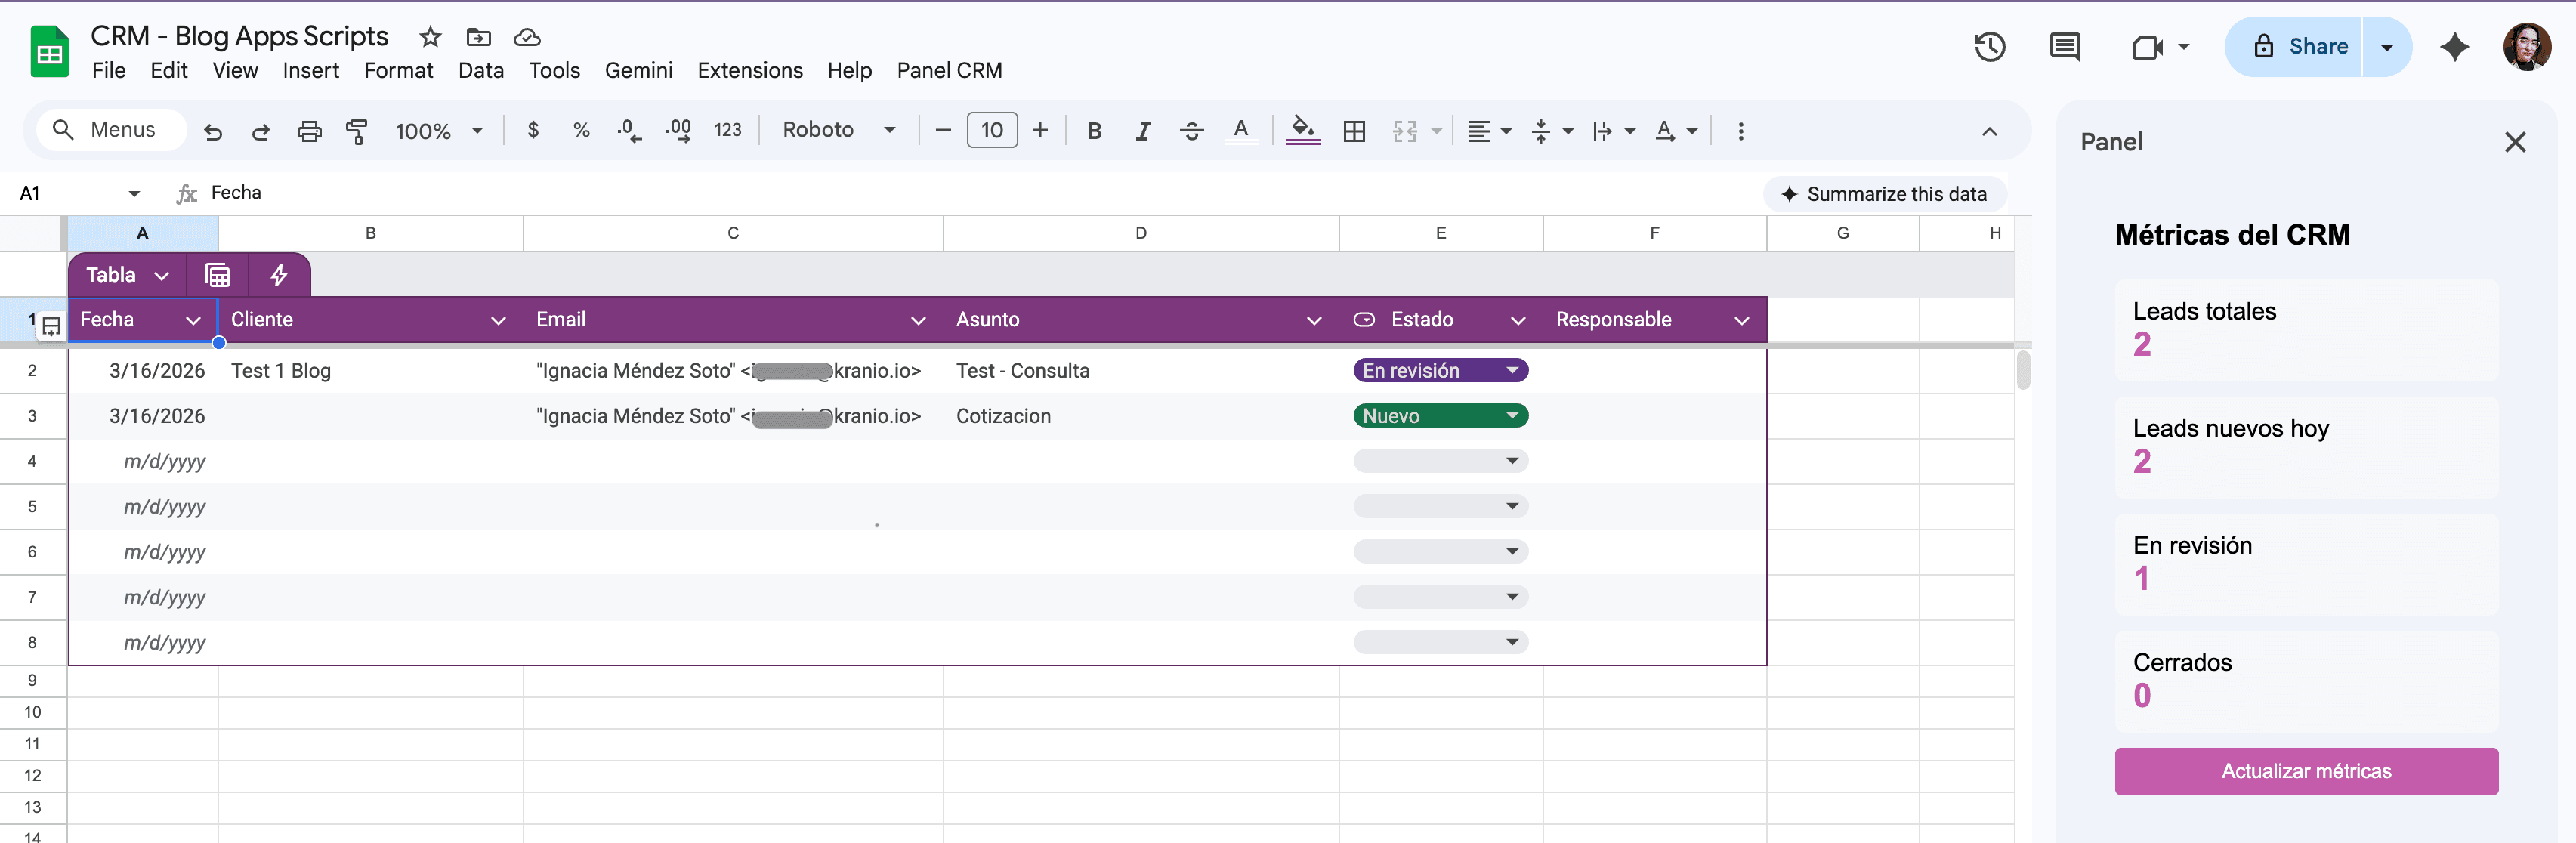2576x843 pixels.
Task: Open the Roboto font dropdown
Action: coord(838,130)
